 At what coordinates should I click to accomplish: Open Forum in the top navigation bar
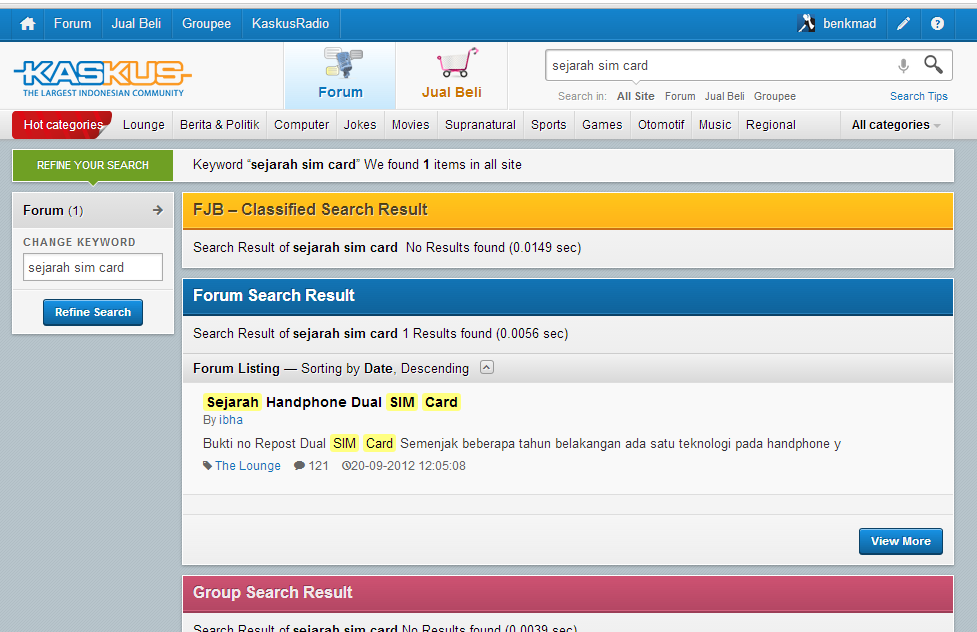click(72, 24)
